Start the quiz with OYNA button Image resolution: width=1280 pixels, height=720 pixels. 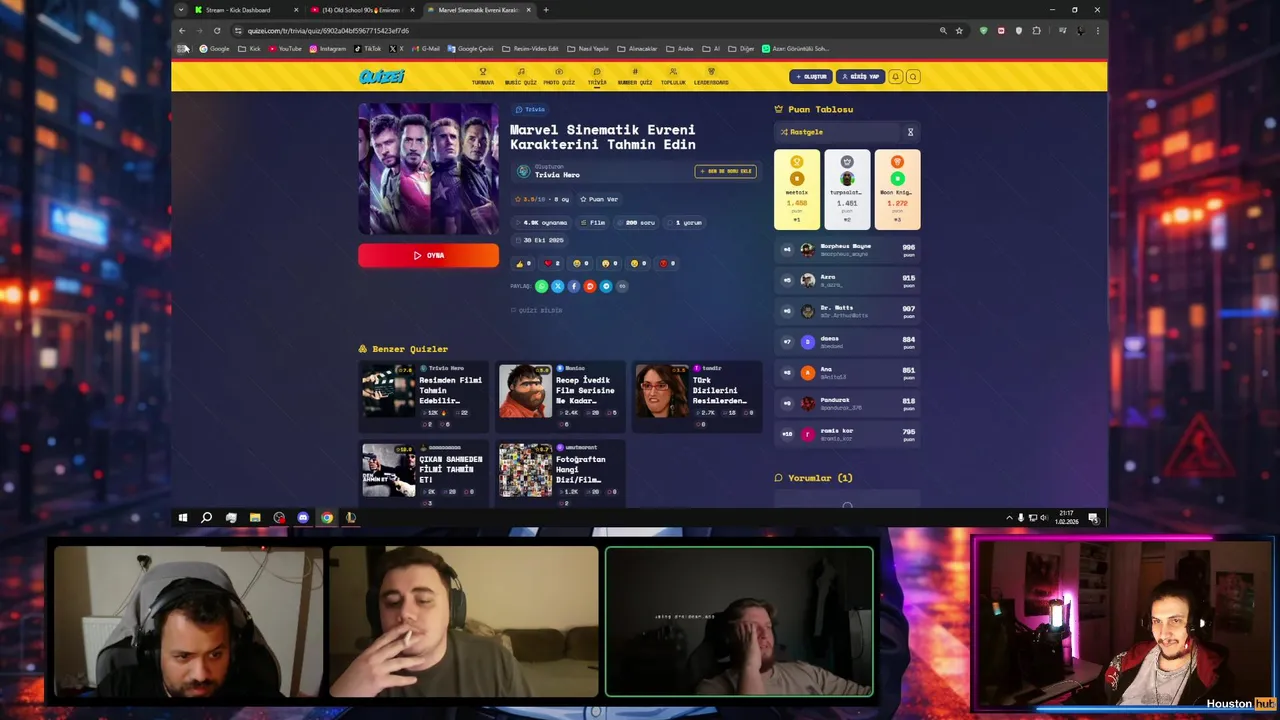[428, 255]
